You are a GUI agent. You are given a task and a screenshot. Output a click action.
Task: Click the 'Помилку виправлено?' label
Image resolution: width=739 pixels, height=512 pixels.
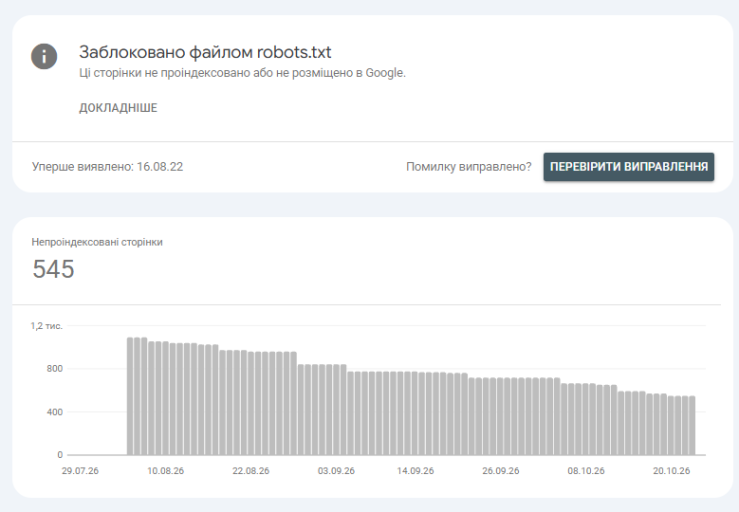point(468,167)
